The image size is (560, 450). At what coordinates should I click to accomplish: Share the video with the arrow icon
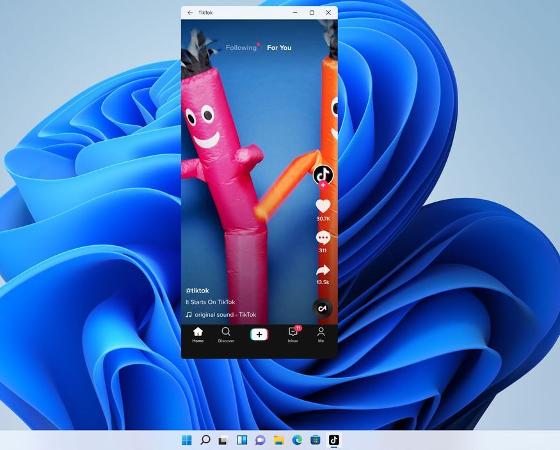point(323,270)
